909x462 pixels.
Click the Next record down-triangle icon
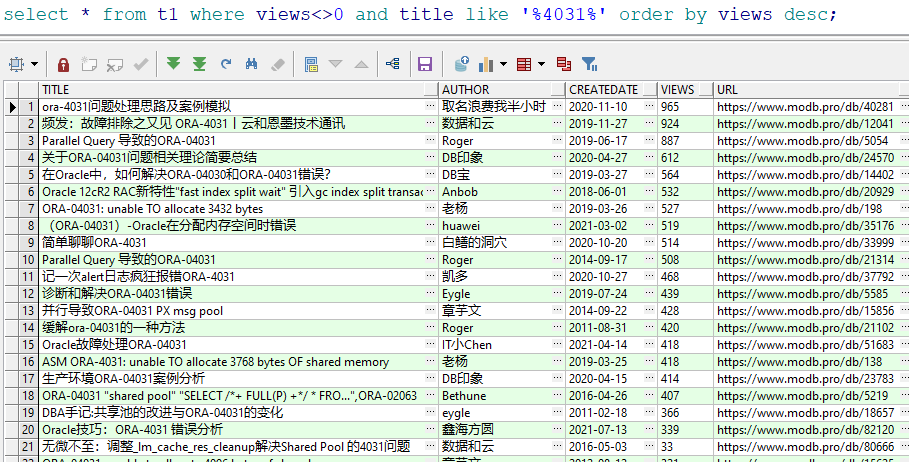pos(336,64)
